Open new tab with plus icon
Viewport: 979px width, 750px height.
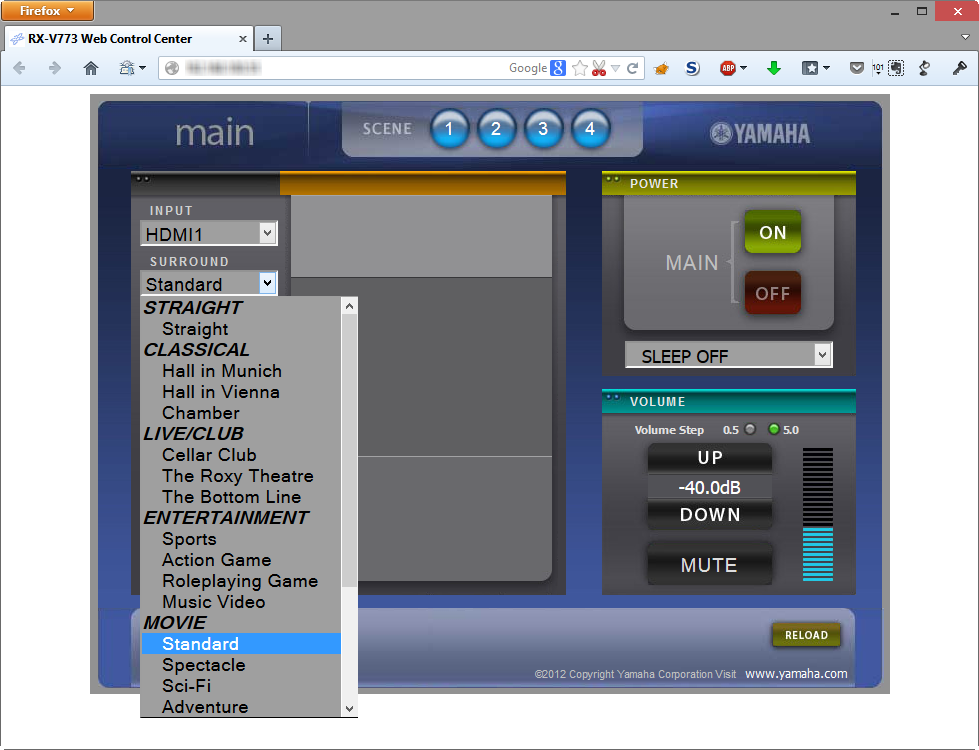(x=268, y=39)
